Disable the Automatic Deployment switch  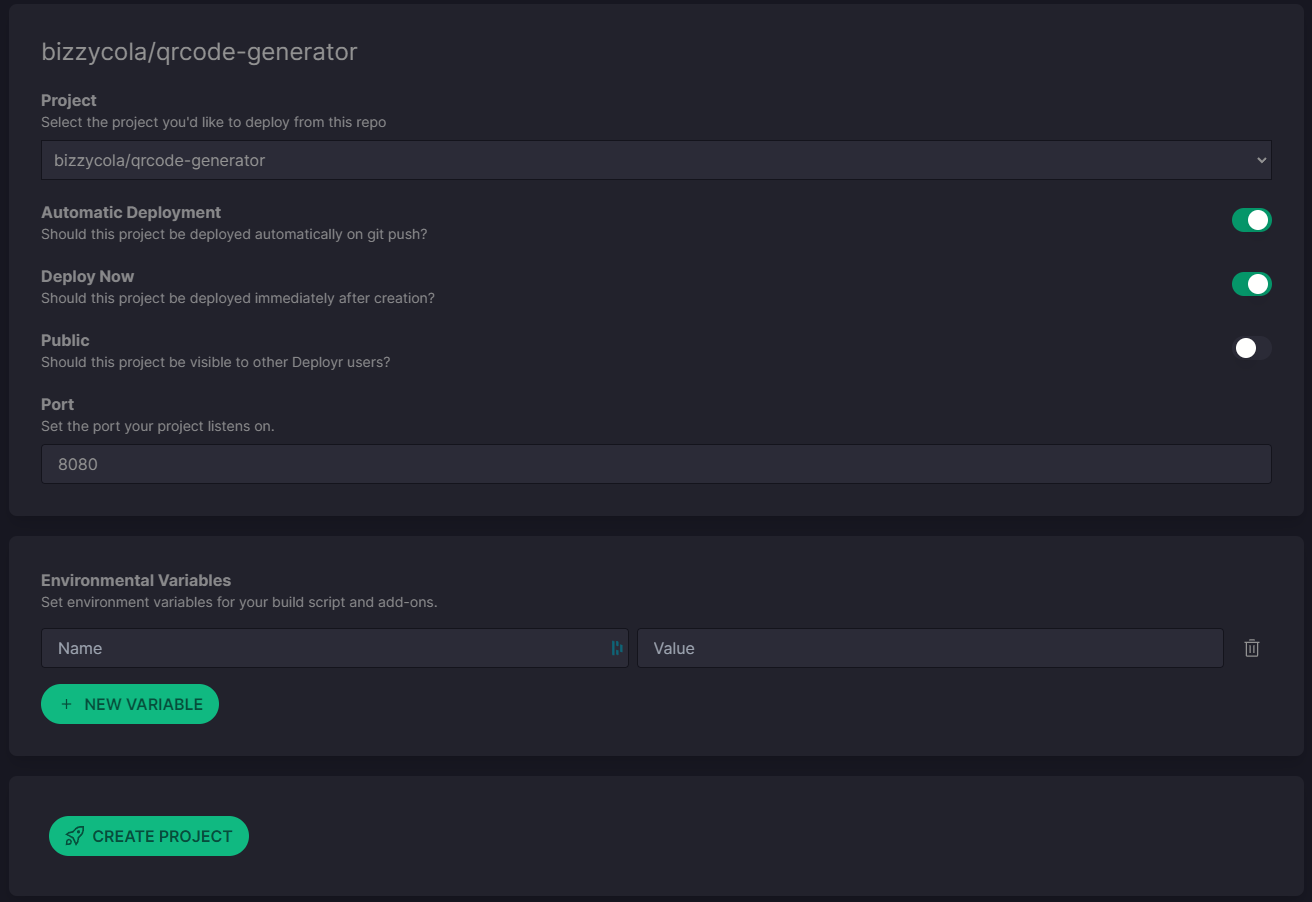(1251, 220)
